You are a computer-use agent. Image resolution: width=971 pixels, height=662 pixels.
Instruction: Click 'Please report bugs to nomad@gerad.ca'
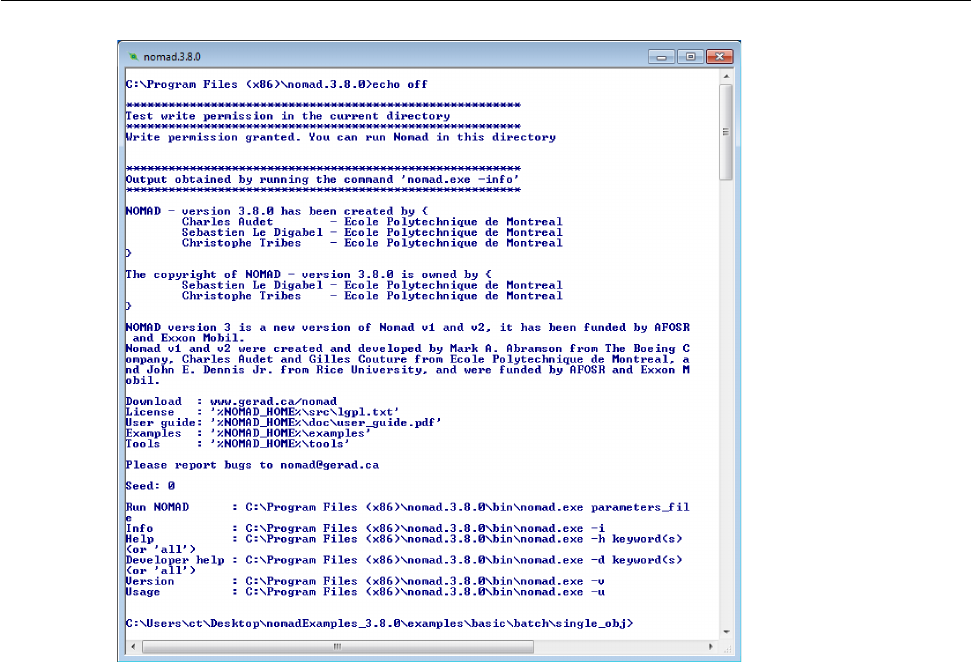tap(252, 465)
